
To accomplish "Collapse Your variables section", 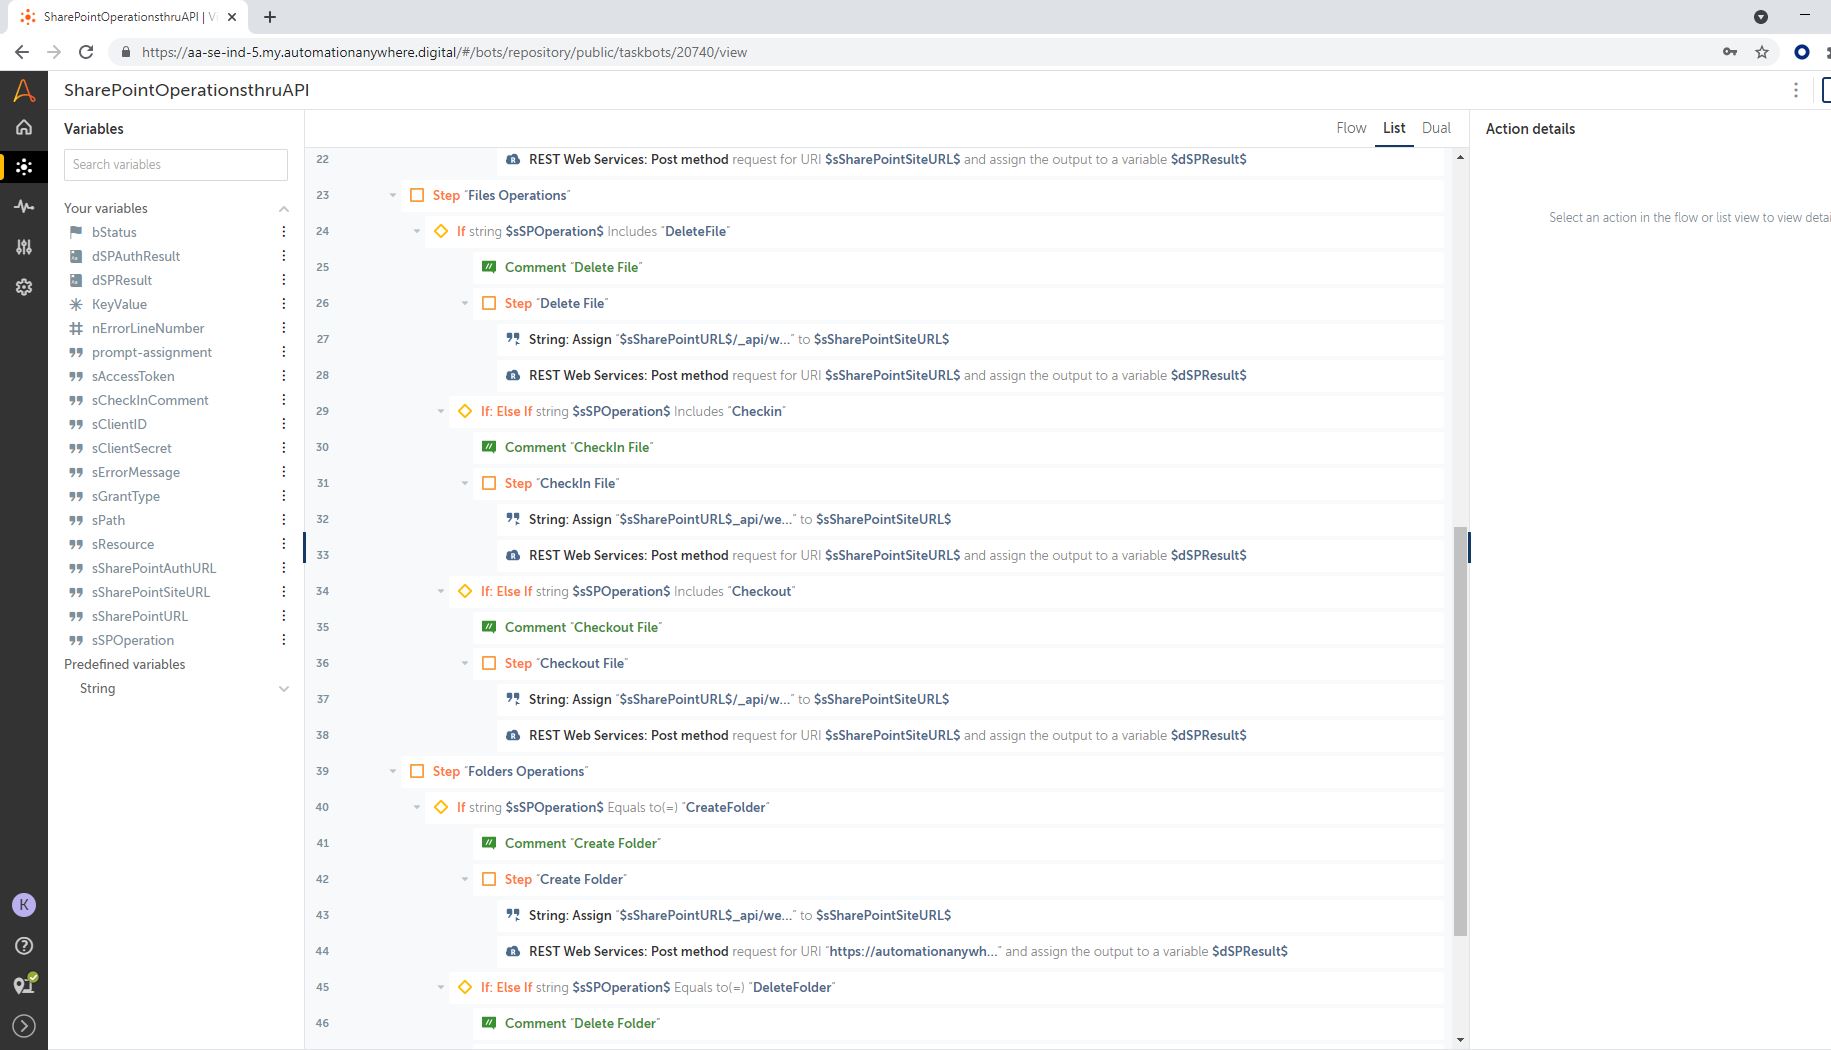I will (x=284, y=209).
